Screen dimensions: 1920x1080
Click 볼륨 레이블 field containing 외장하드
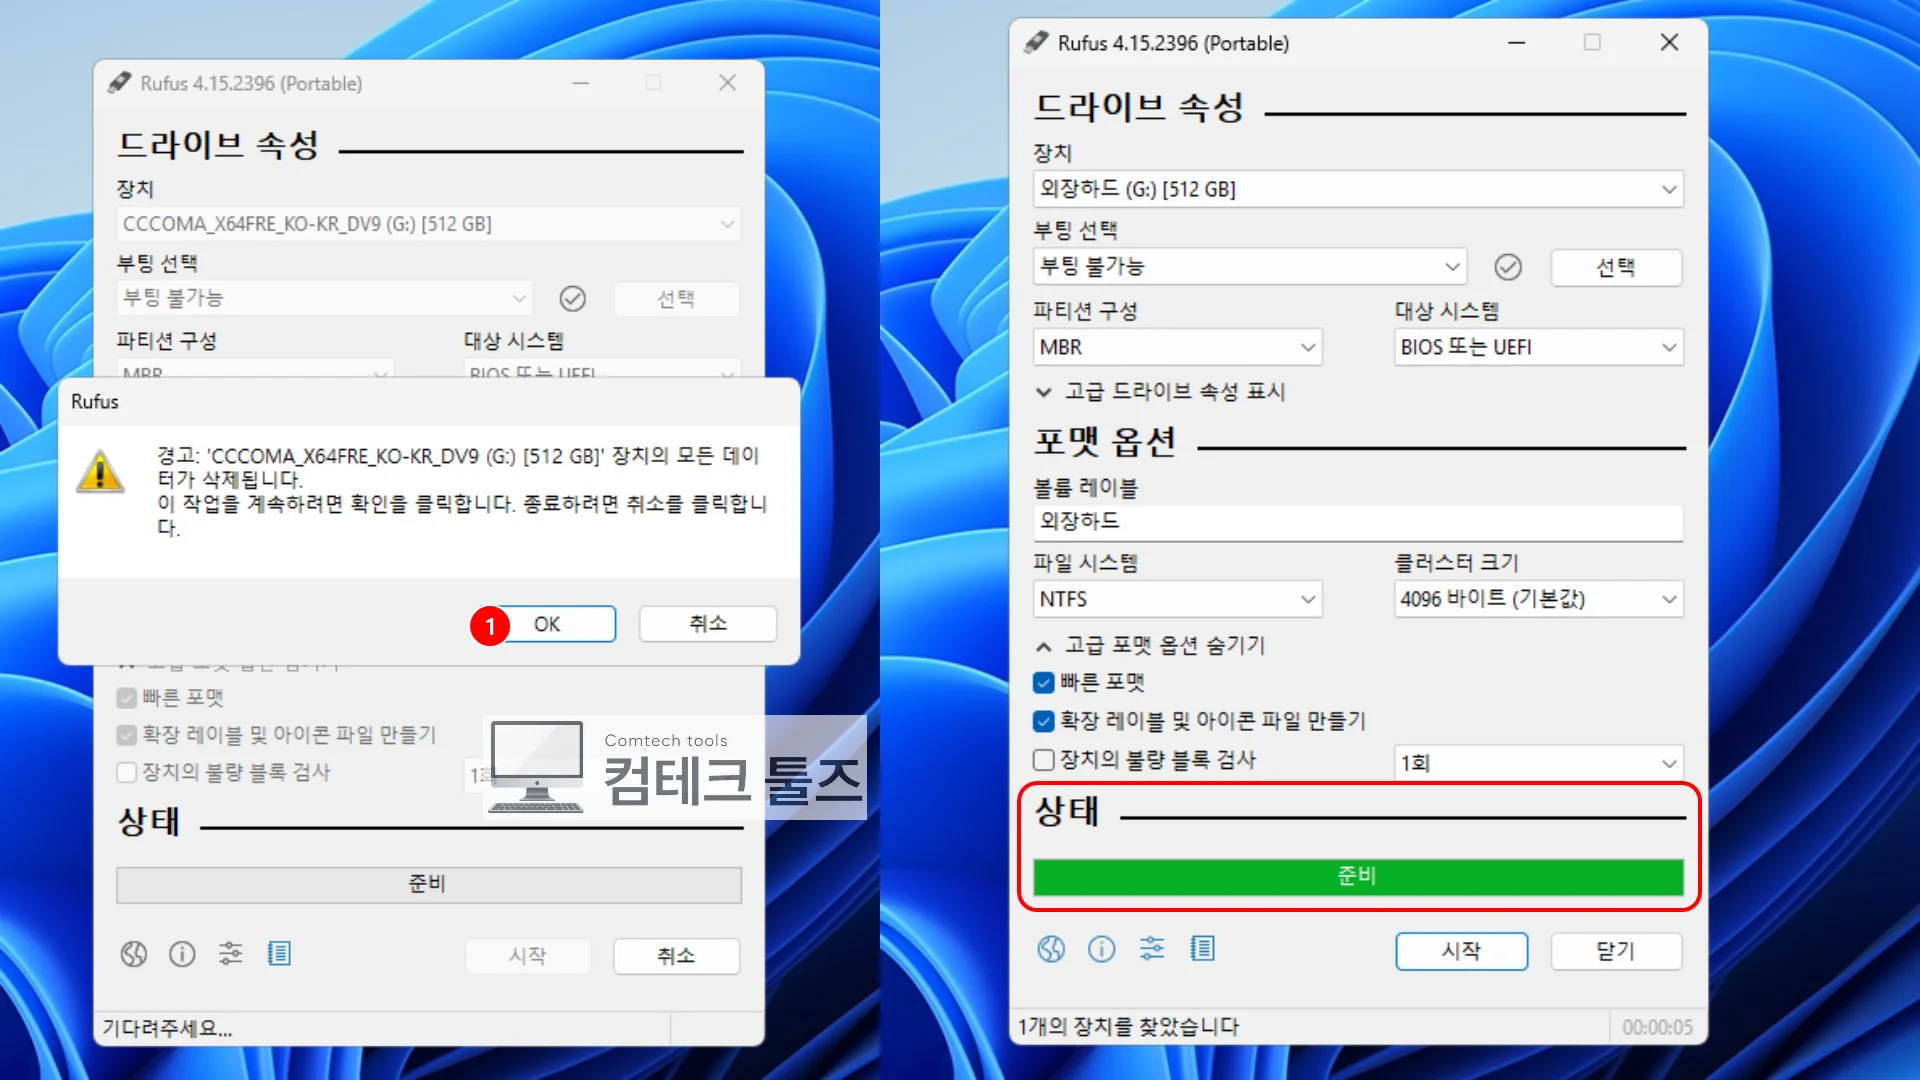(1358, 522)
